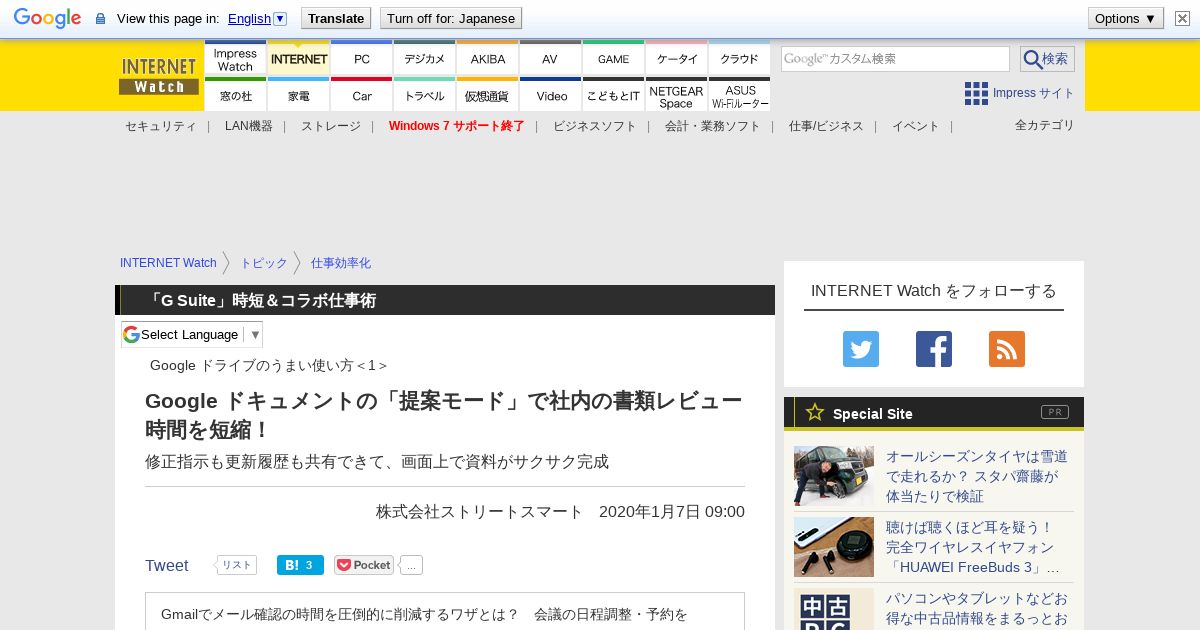Screen dimensions: 1200x630
Task: Click the 仕事効率化 breadcrumb link
Action: tap(341, 263)
